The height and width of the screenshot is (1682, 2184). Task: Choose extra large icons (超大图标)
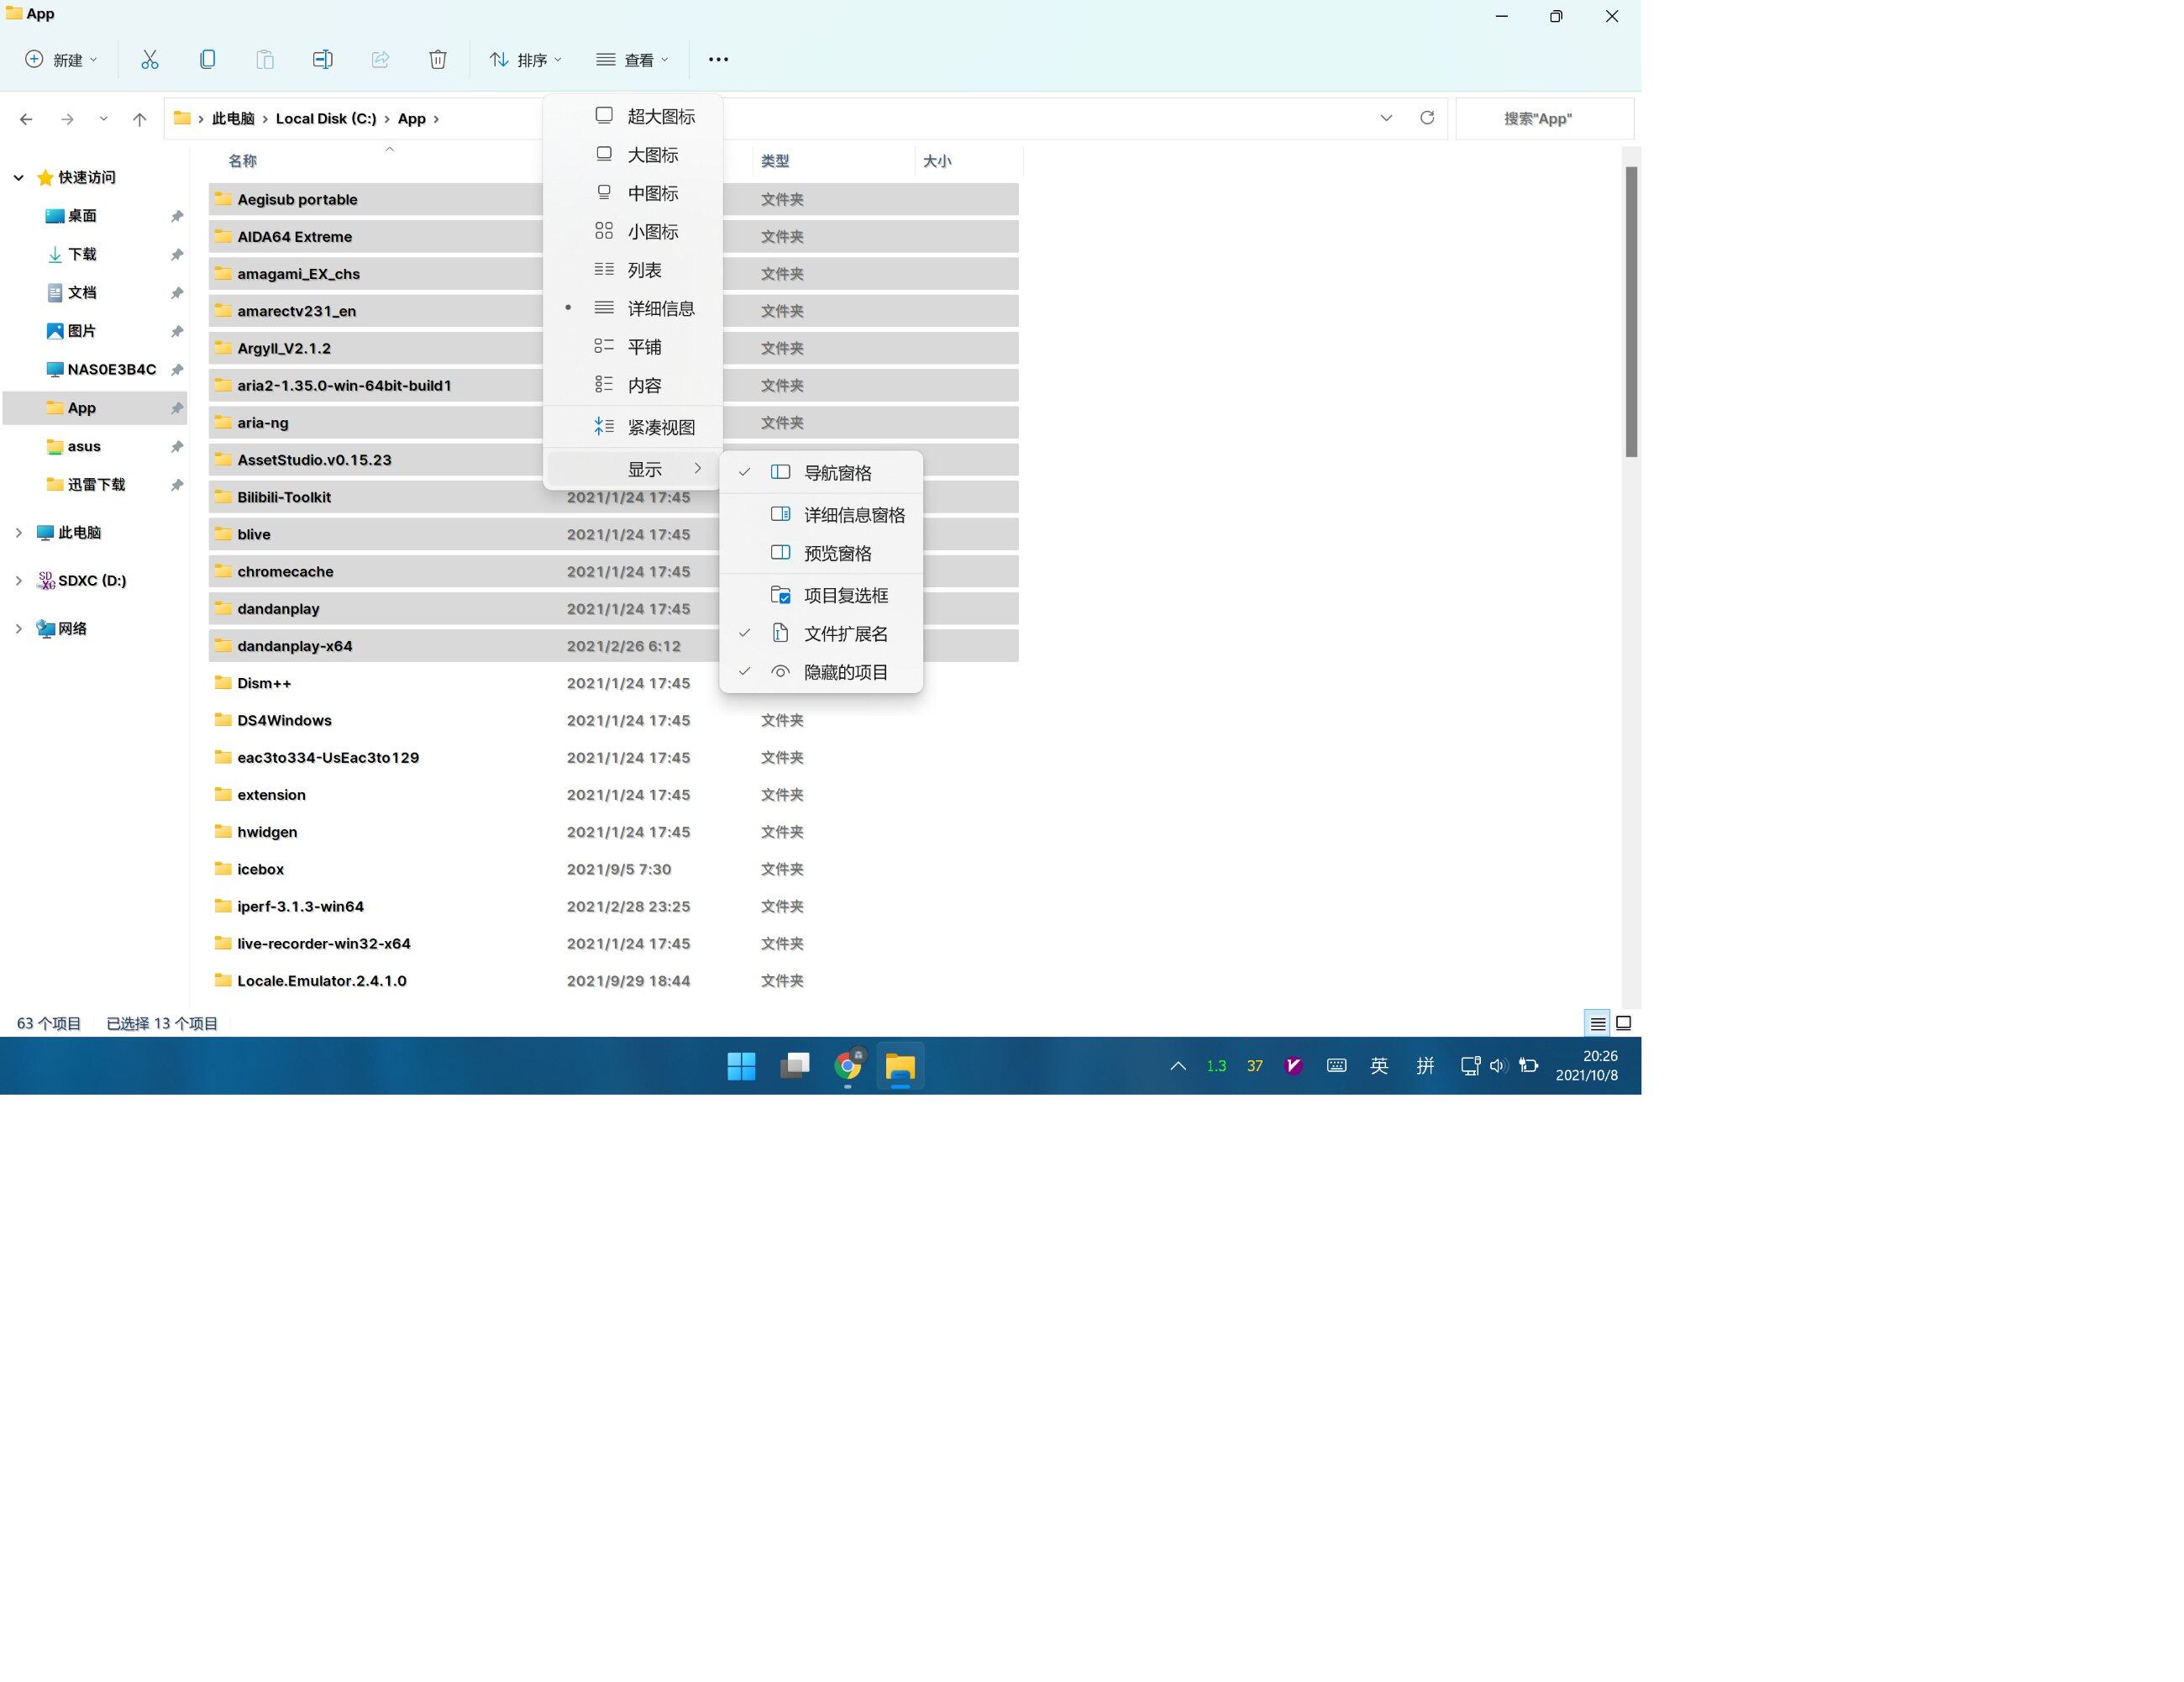(633, 116)
